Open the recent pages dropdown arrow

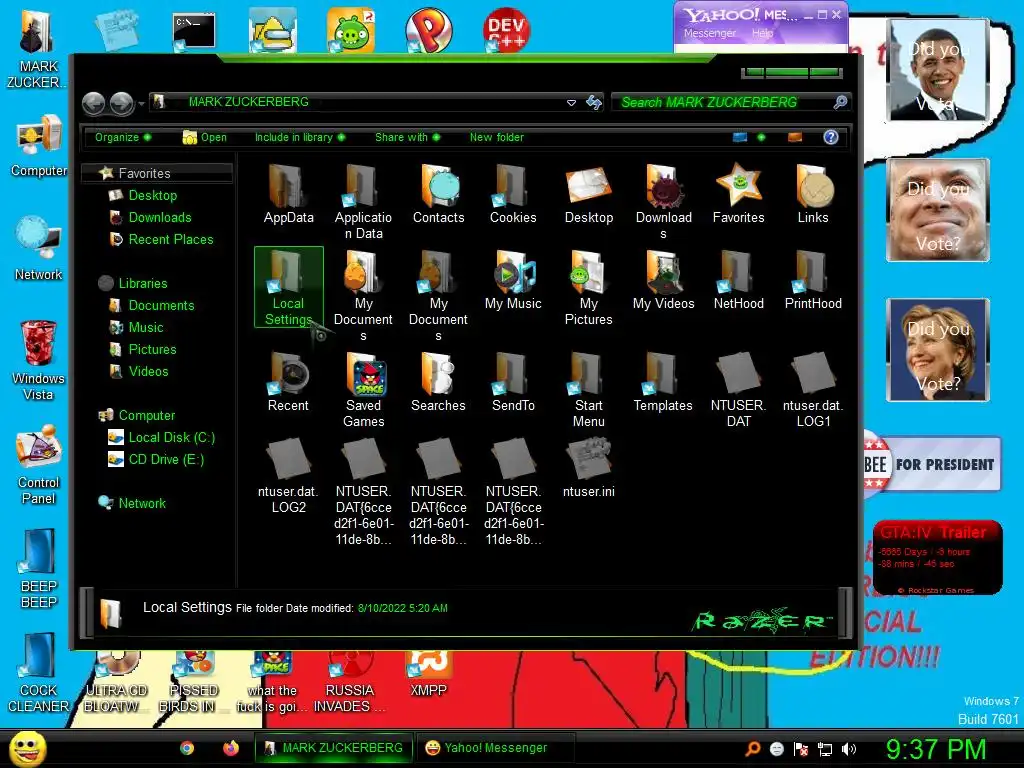tap(141, 103)
